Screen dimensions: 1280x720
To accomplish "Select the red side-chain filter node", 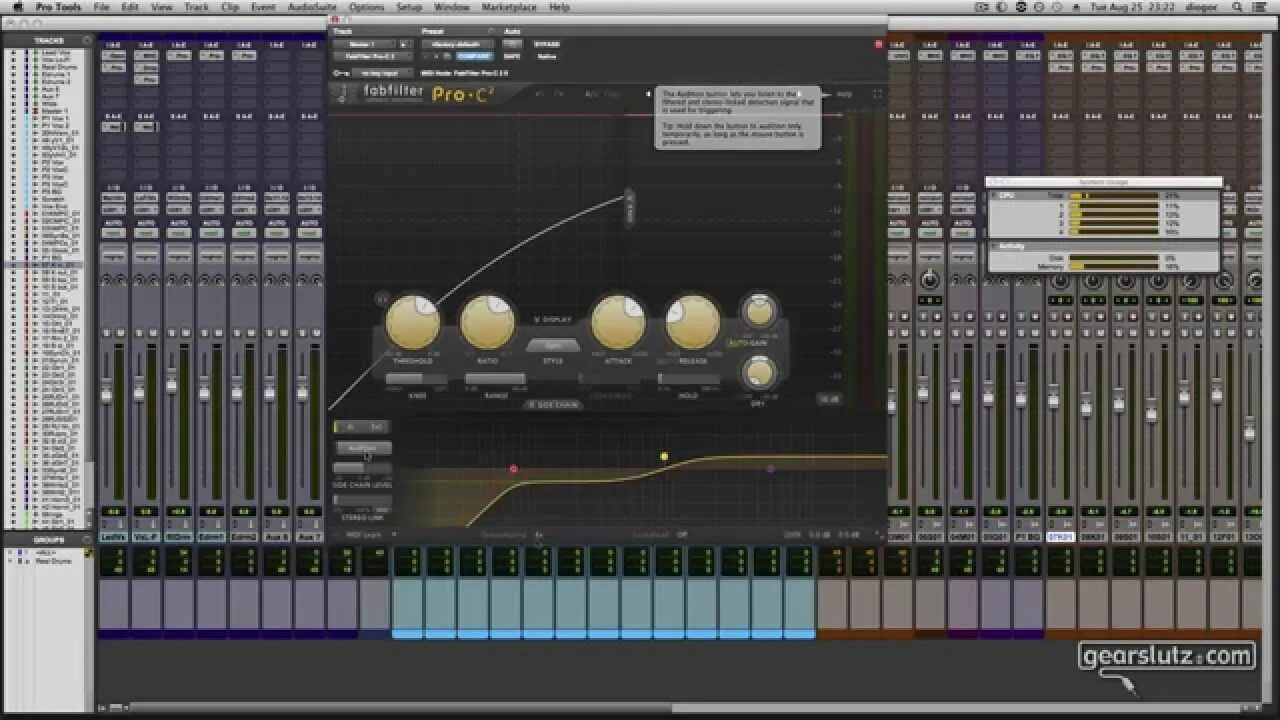I will (x=514, y=468).
